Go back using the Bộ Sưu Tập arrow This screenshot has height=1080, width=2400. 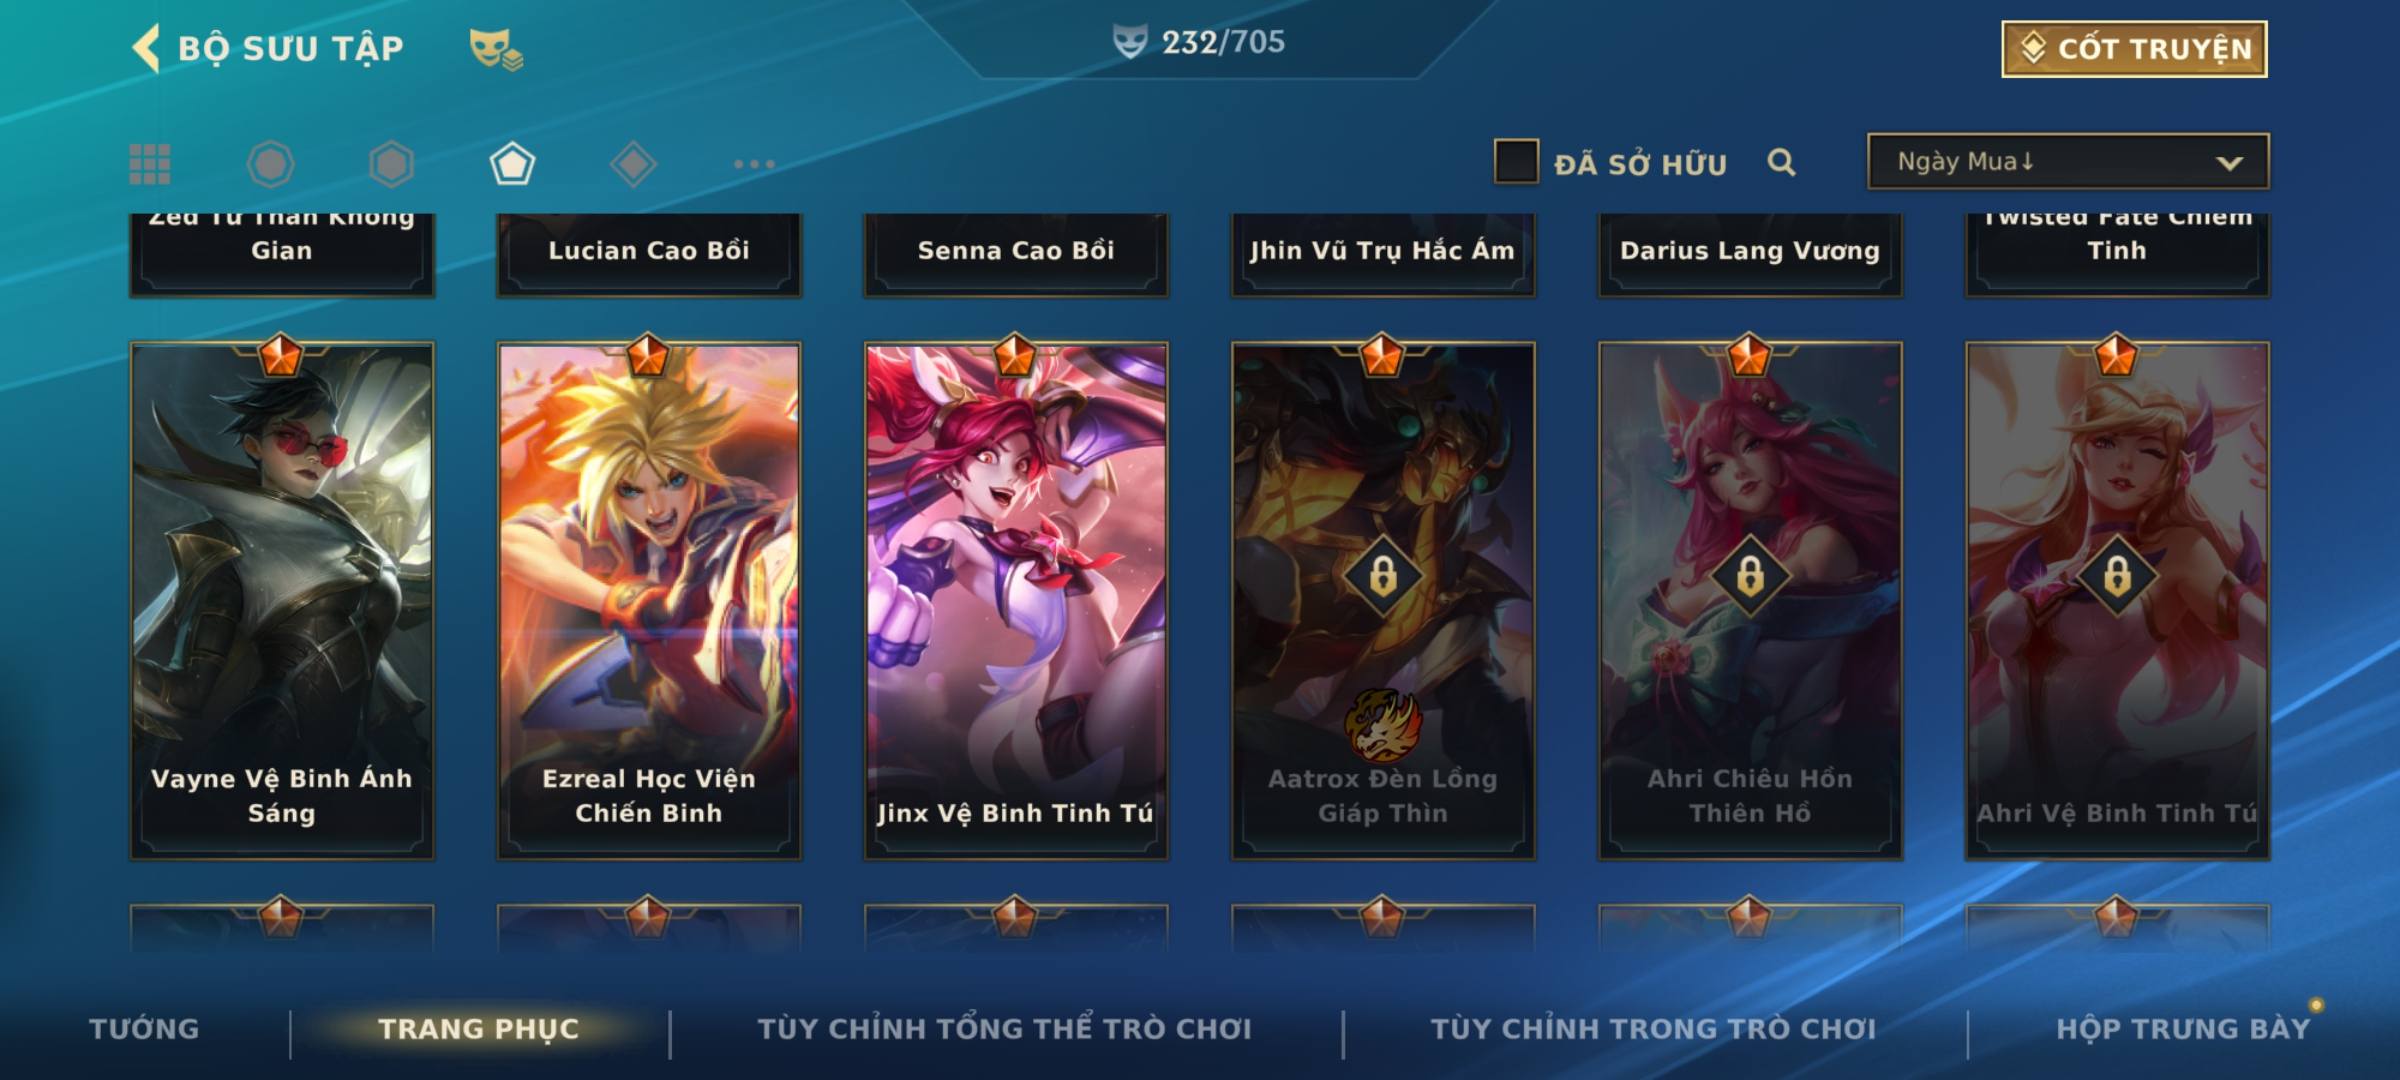[146, 48]
